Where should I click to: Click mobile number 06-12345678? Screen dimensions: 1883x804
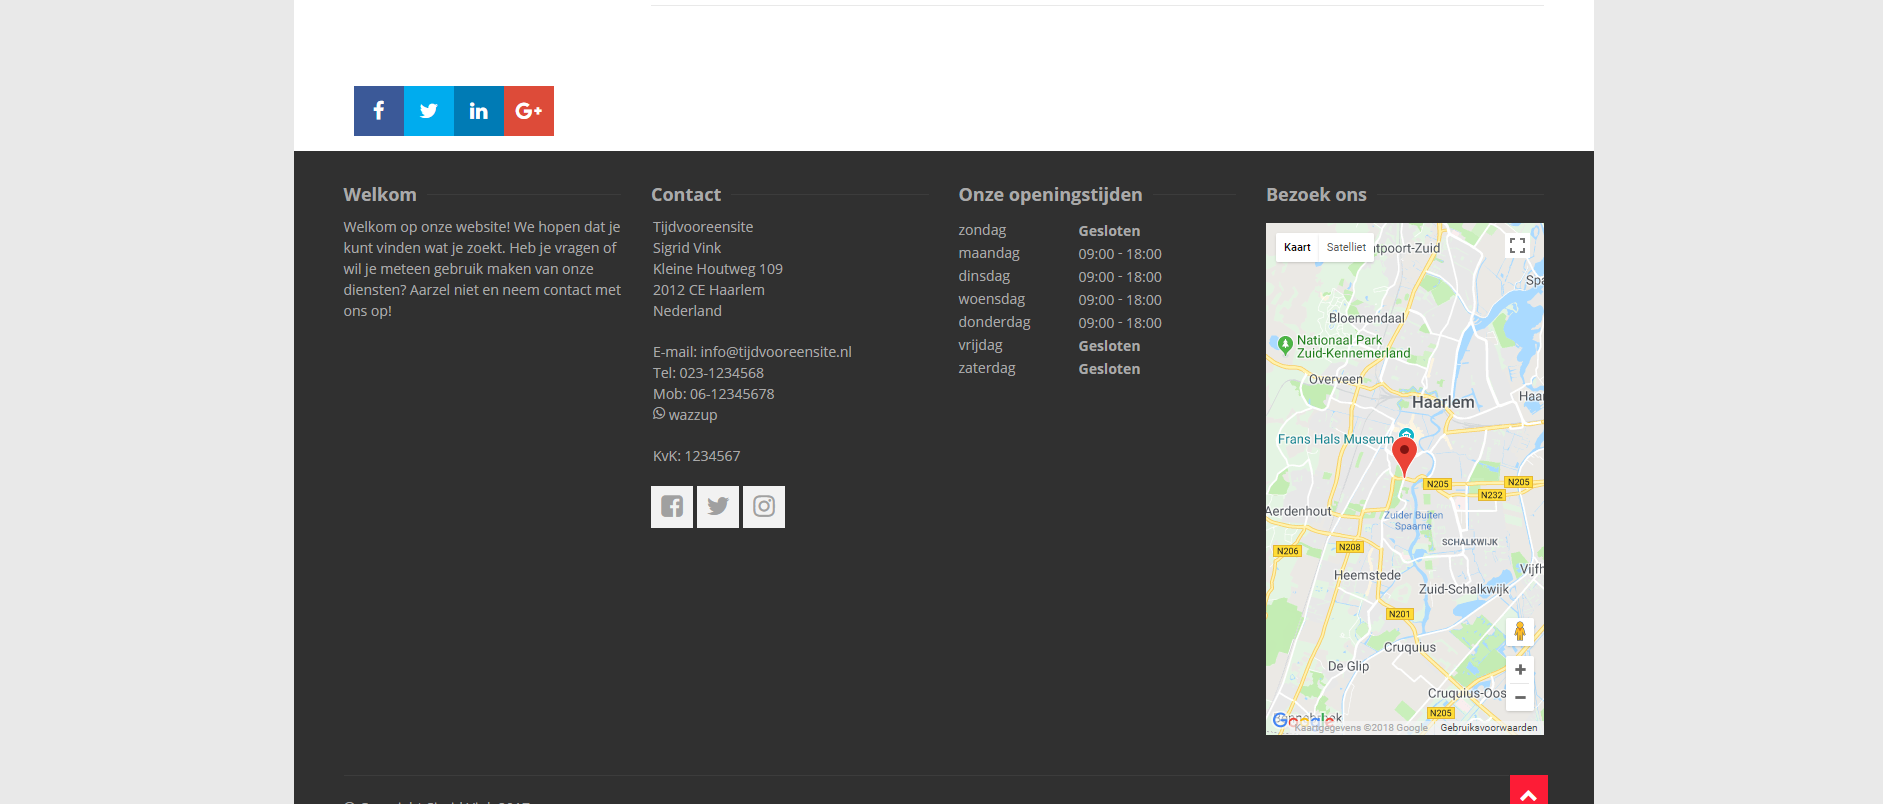pyautogui.click(x=732, y=394)
